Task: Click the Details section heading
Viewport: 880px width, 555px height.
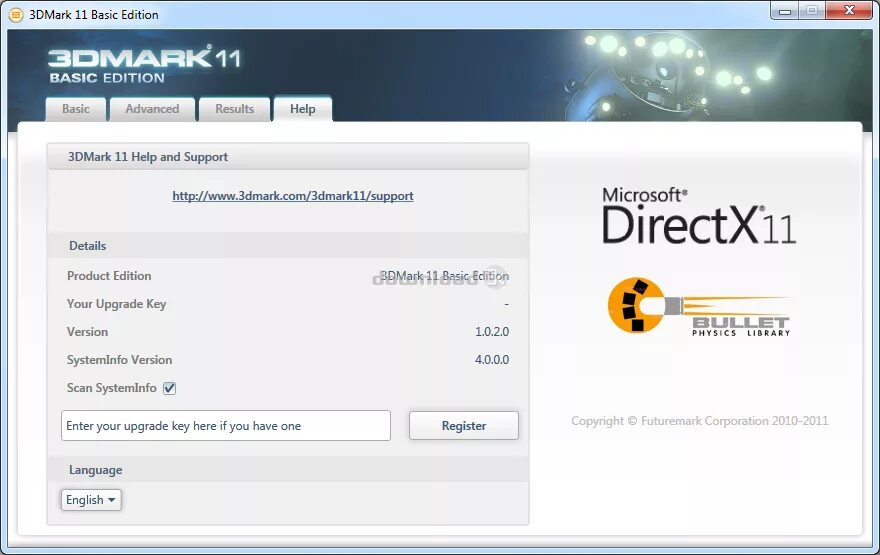Action: click(88, 246)
